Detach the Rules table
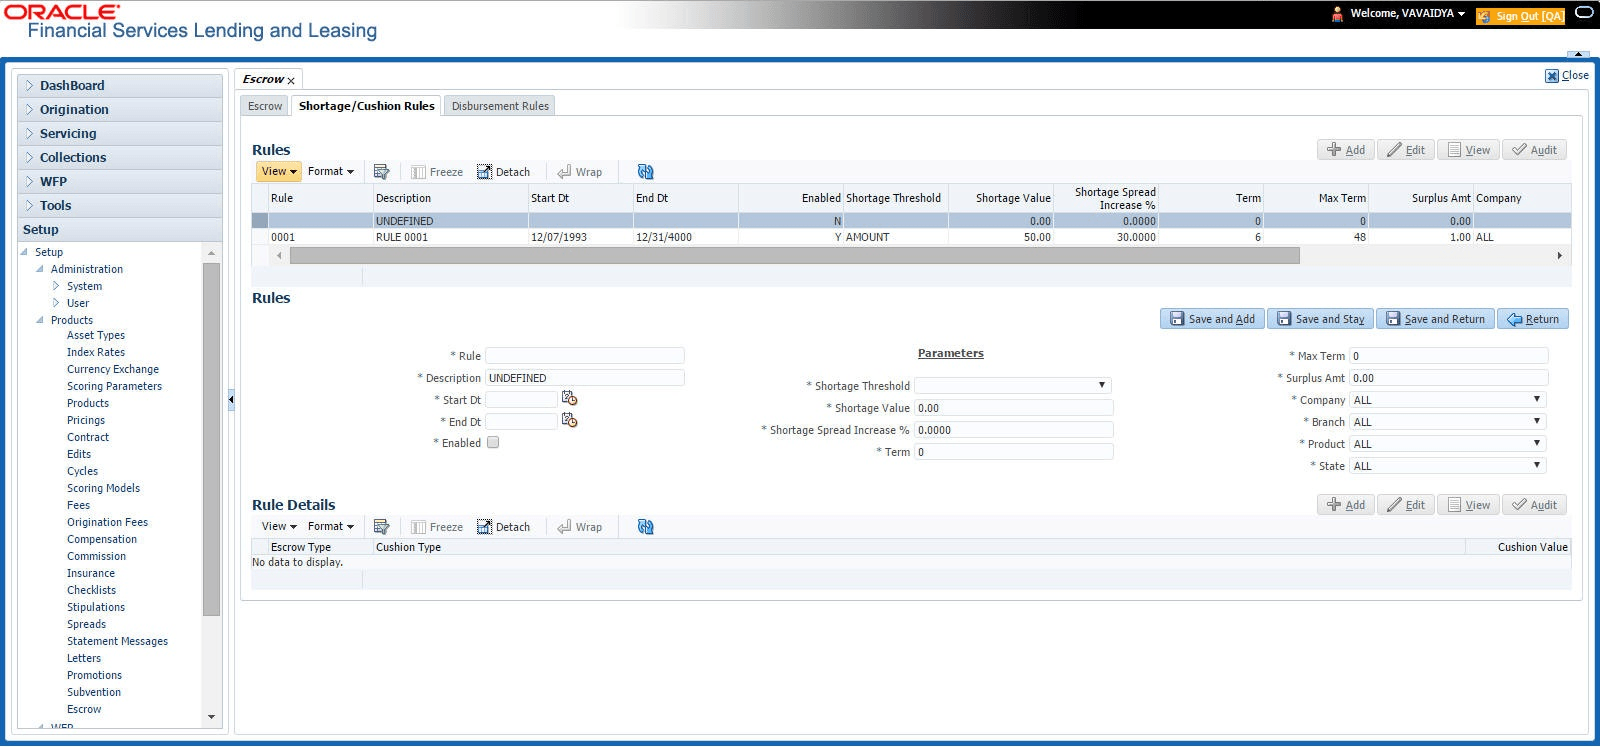The image size is (1600, 747). pos(503,172)
